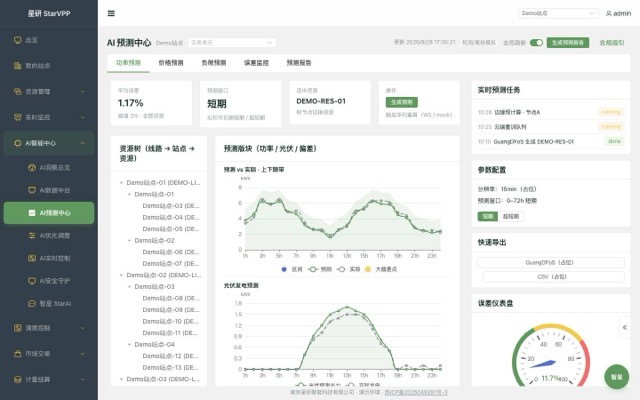Switch to the 负荷预测 tab

(213, 63)
